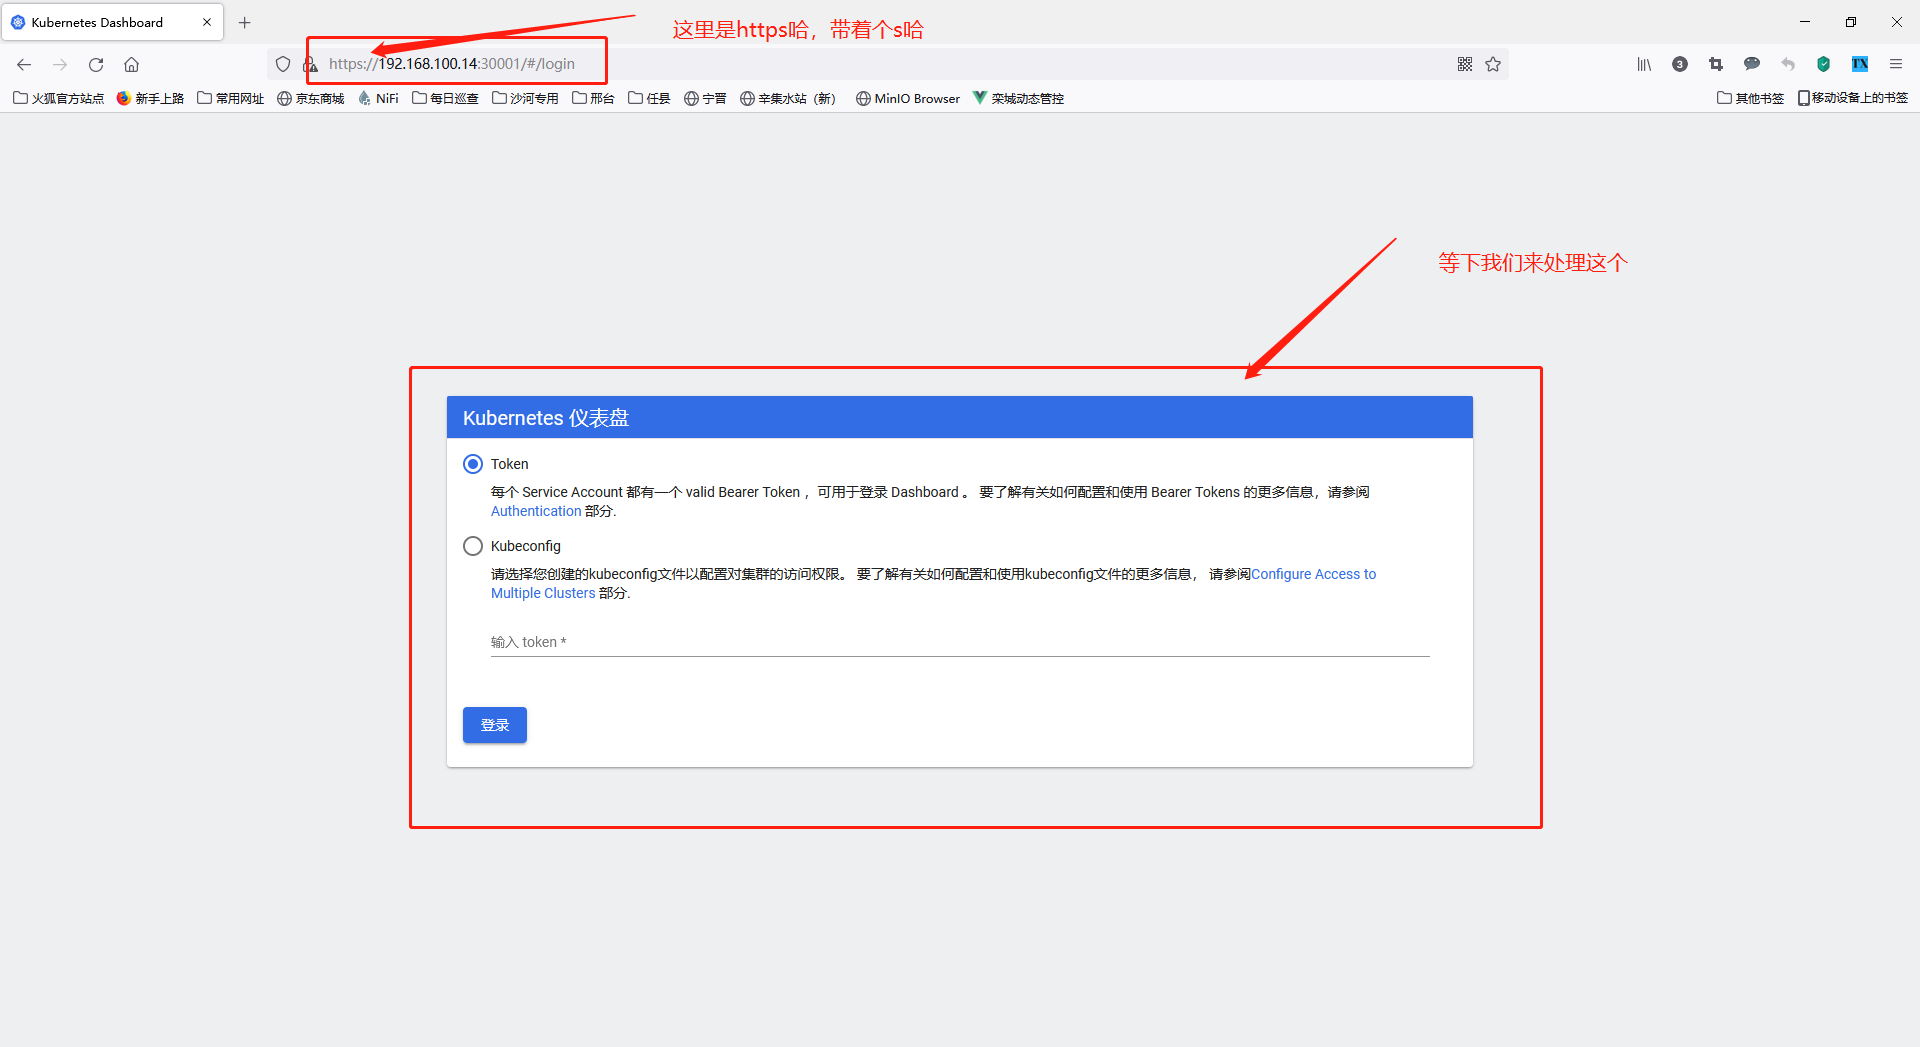Close the Firefox window
1920x1047 pixels.
click(x=1897, y=22)
